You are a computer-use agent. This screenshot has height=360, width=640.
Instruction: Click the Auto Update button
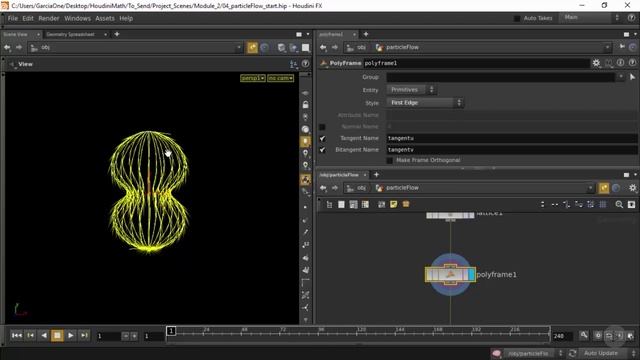[x=601, y=353]
